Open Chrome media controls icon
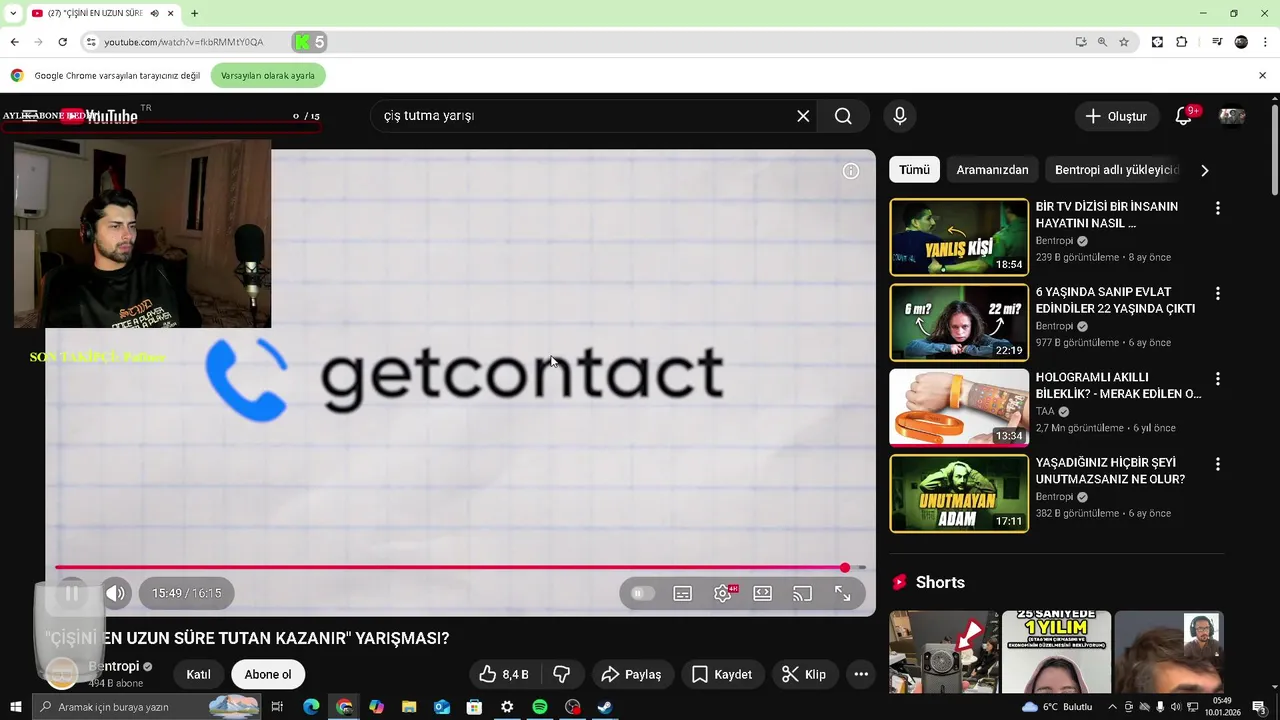The width and height of the screenshot is (1280, 720). pyautogui.click(x=1217, y=42)
